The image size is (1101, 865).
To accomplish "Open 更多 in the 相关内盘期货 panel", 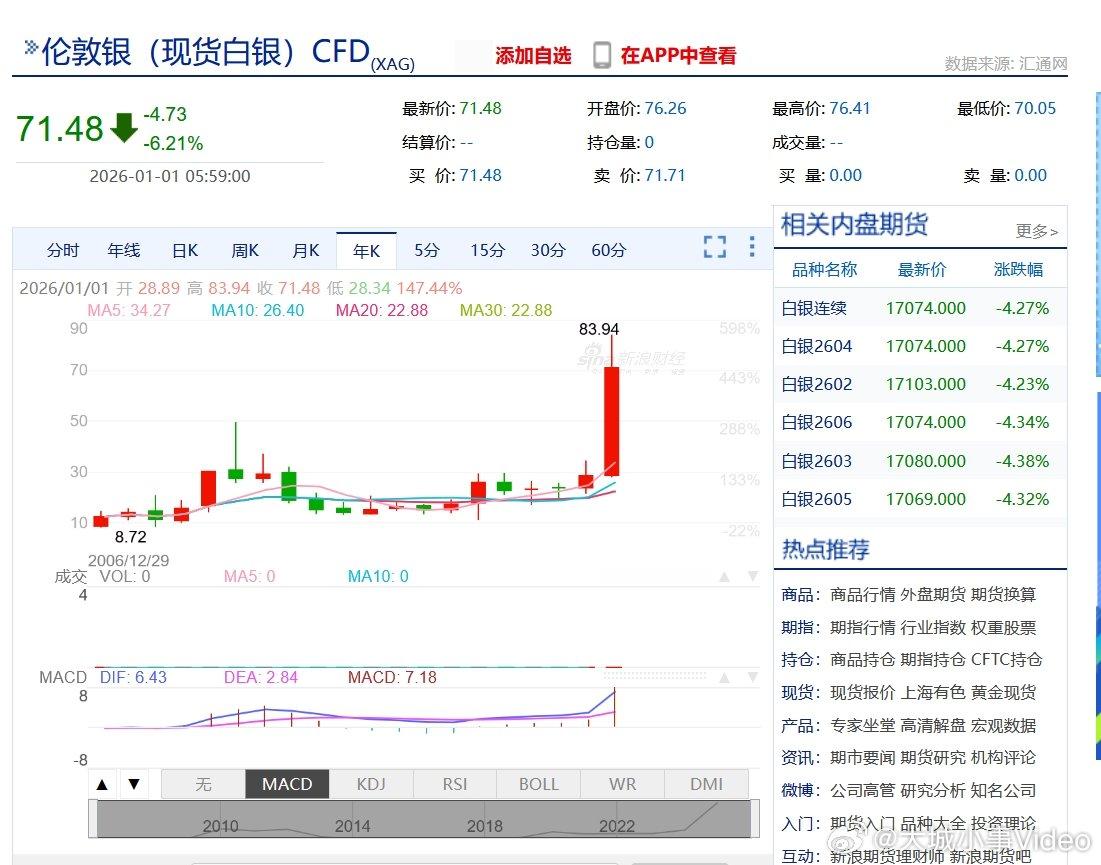I will [1036, 229].
